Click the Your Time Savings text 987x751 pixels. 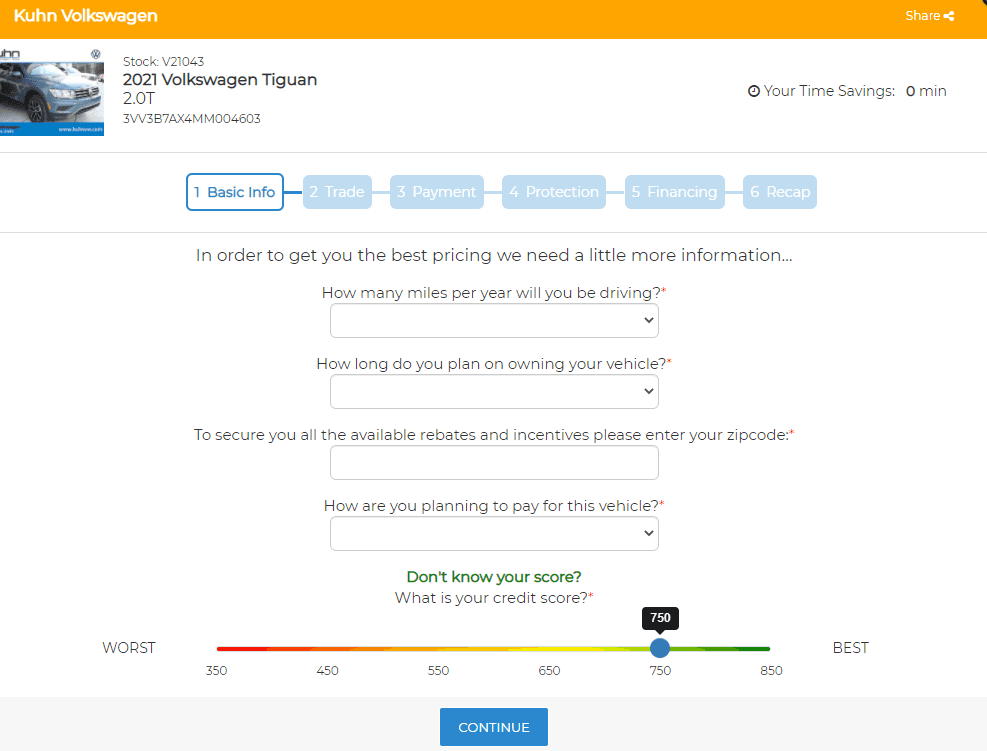(x=829, y=91)
